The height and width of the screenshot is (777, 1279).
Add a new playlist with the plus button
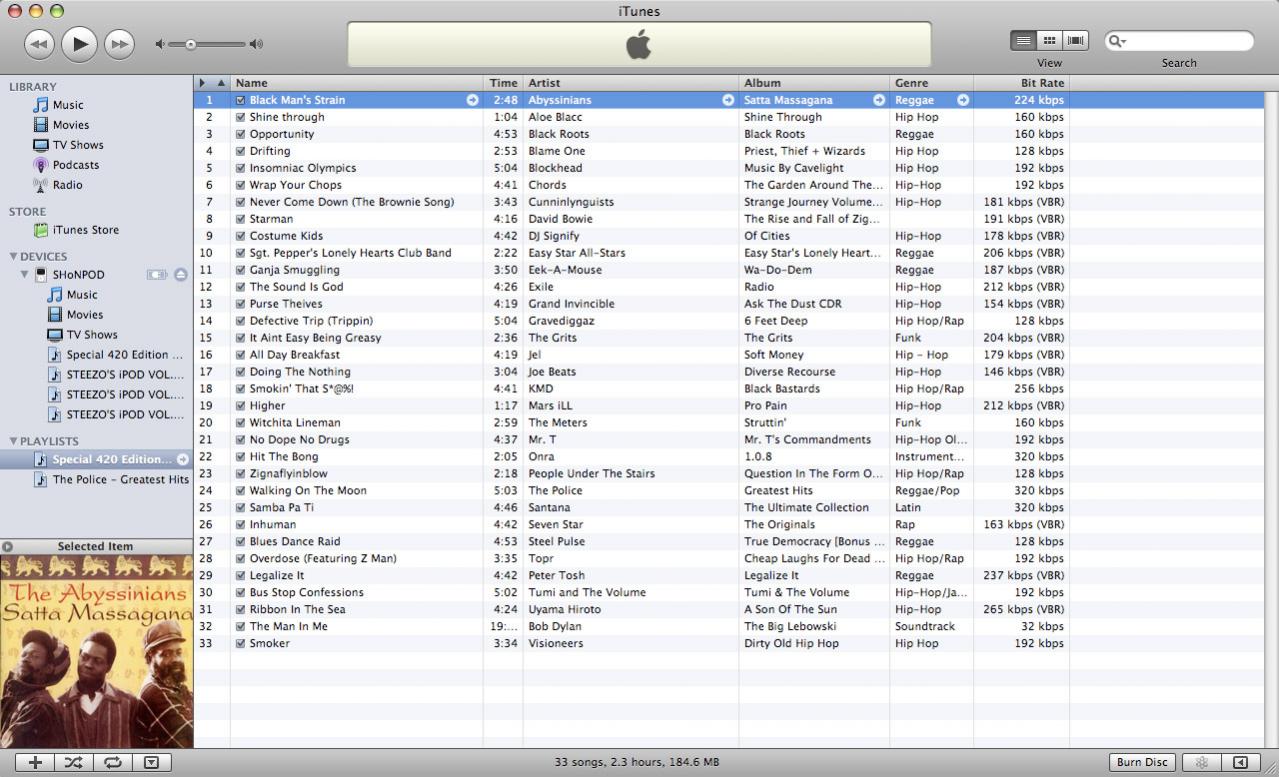(35, 762)
